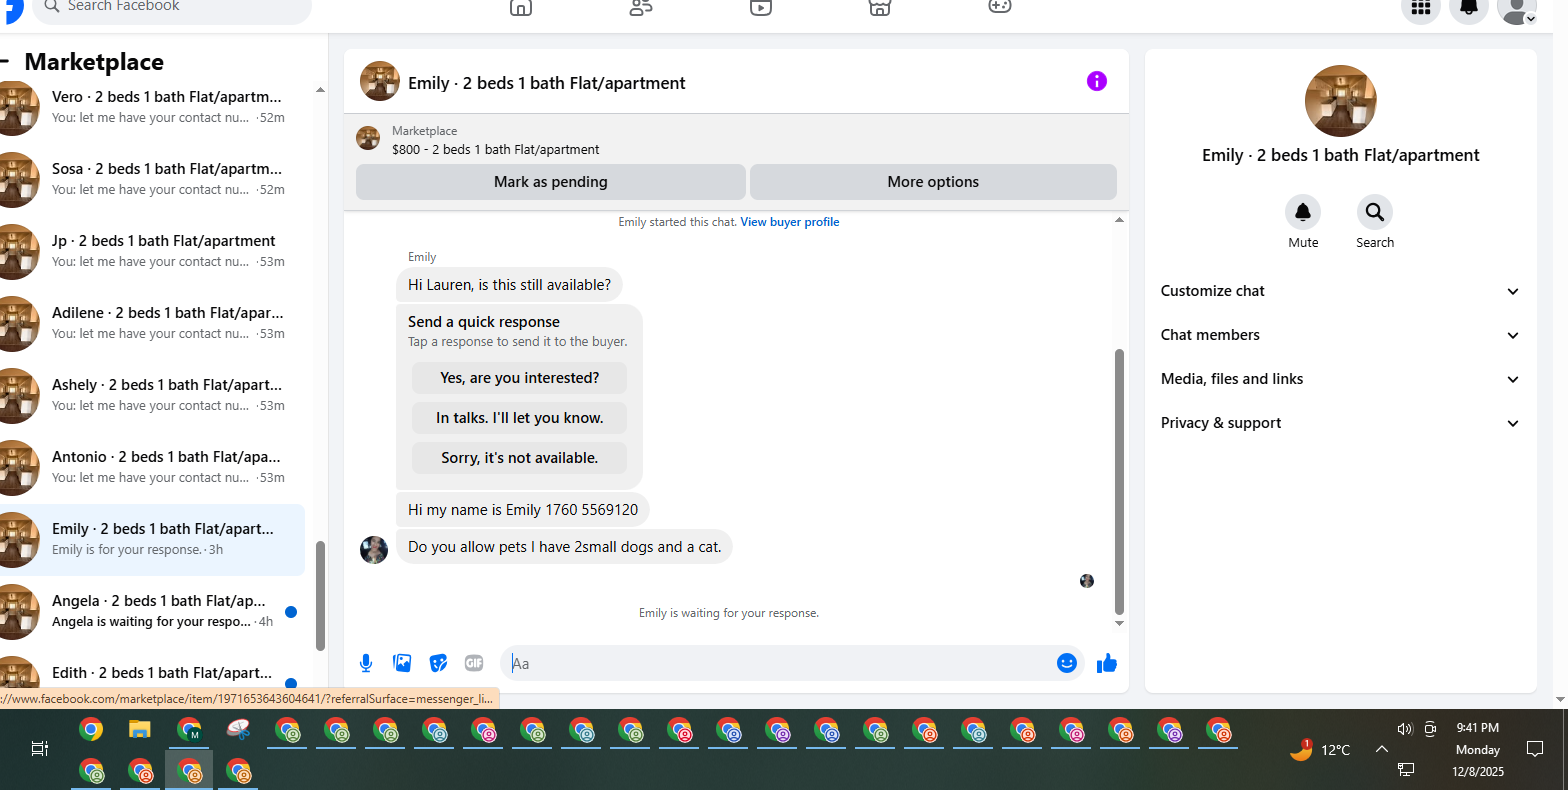1568x790 pixels.
Task: Open the emoji picker smiley icon
Action: pyautogui.click(x=1067, y=663)
